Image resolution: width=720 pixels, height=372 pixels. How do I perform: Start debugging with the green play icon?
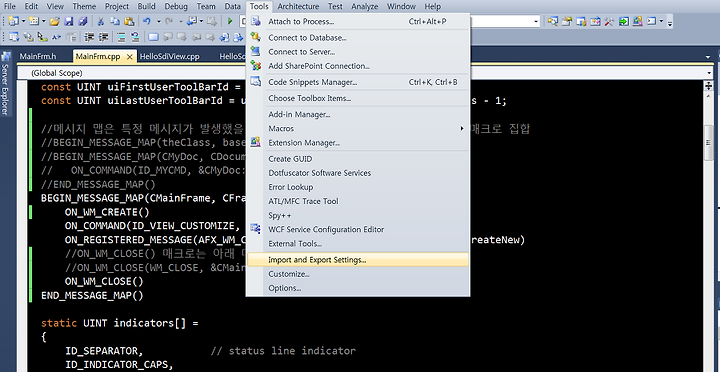(x=230, y=21)
